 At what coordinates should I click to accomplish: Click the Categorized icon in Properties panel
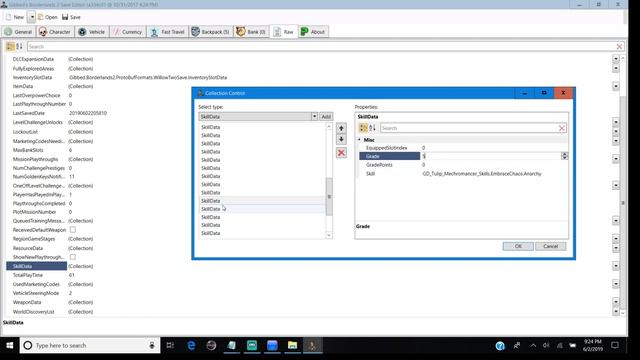pos(363,128)
